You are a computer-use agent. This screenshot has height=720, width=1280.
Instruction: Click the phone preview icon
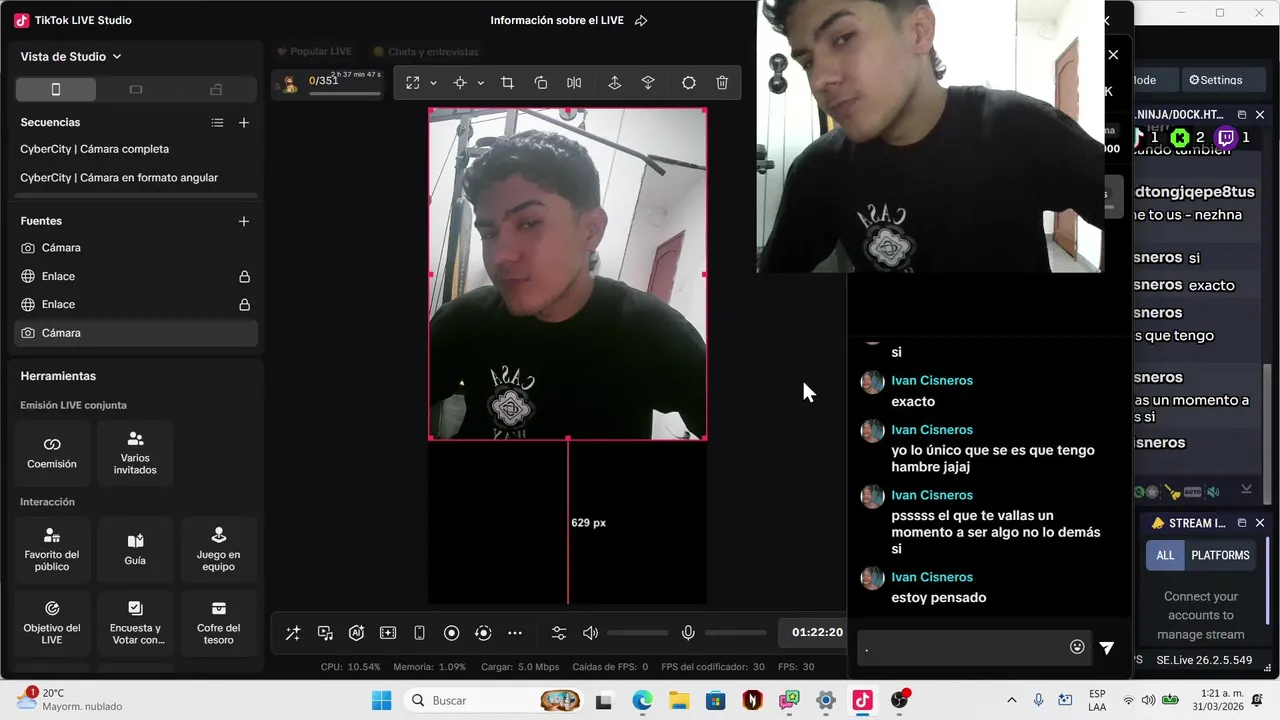point(420,633)
